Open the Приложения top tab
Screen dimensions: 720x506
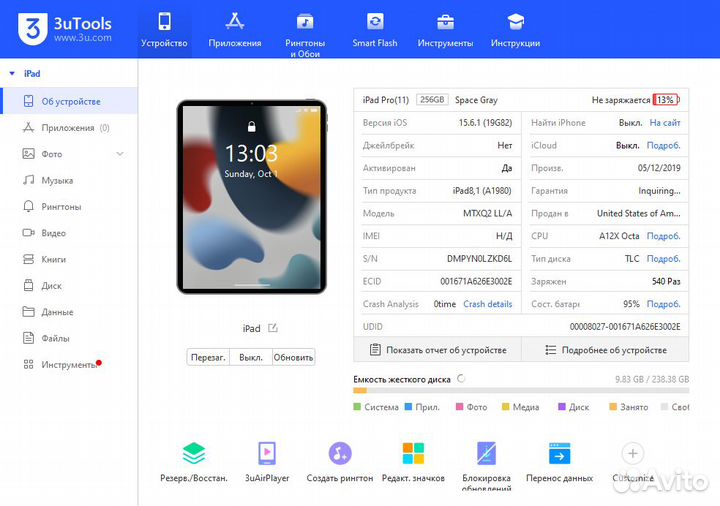[x=235, y=29]
